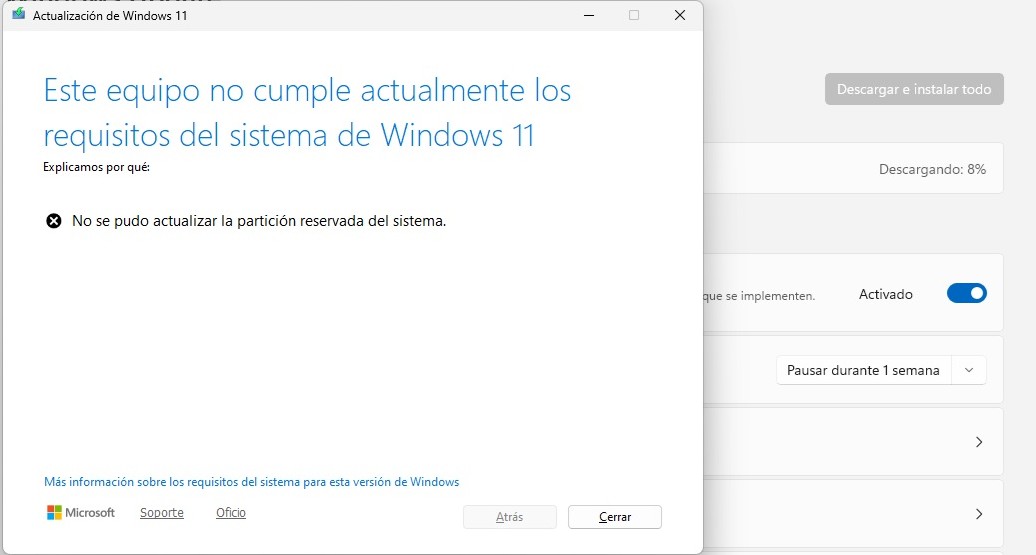Screen dimensions: 1036x555
Task: Click the Microsoft logo in the dialog
Action: click(x=81, y=513)
